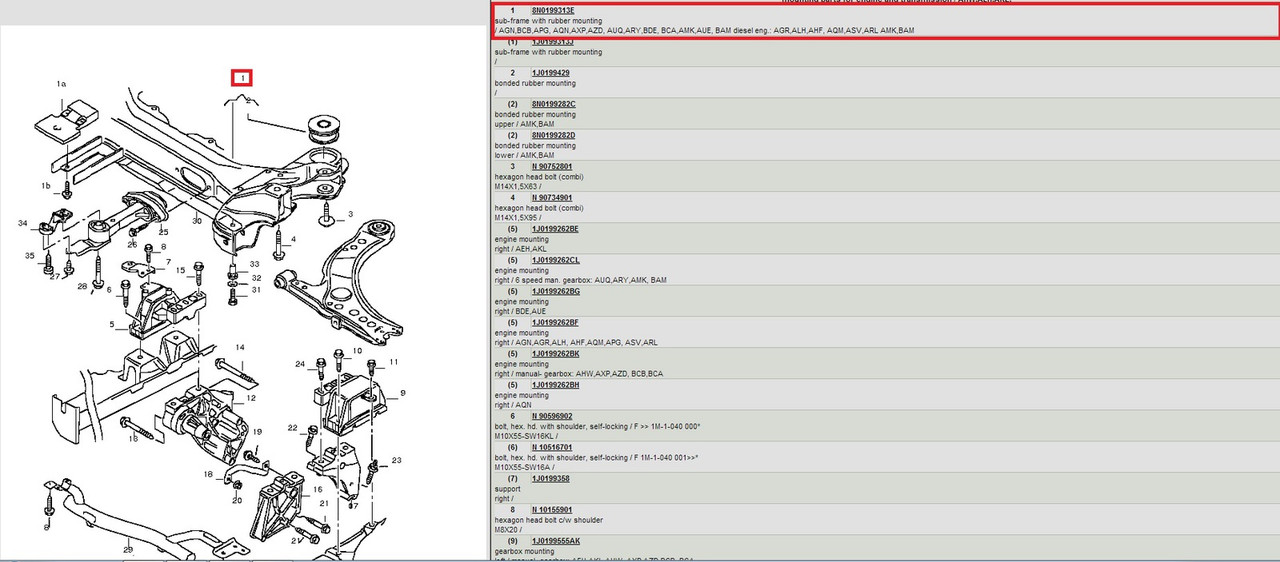Open self-locking bolt part N 90596902
The width and height of the screenshot is (1280, 562).
point(552,415)
